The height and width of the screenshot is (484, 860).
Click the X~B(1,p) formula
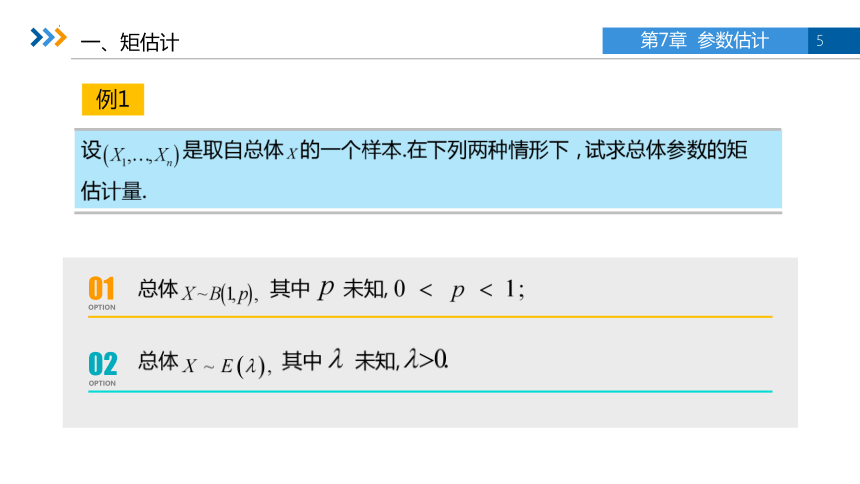(x=220, y=293)
